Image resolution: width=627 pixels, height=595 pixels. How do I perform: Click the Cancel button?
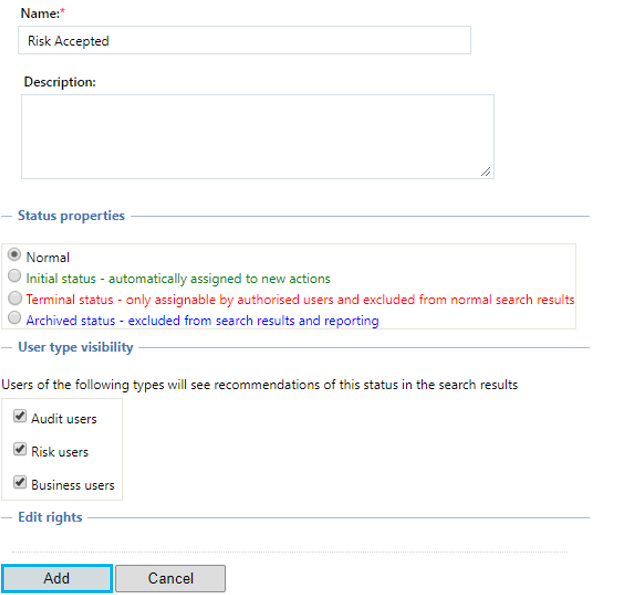point(170,578)
